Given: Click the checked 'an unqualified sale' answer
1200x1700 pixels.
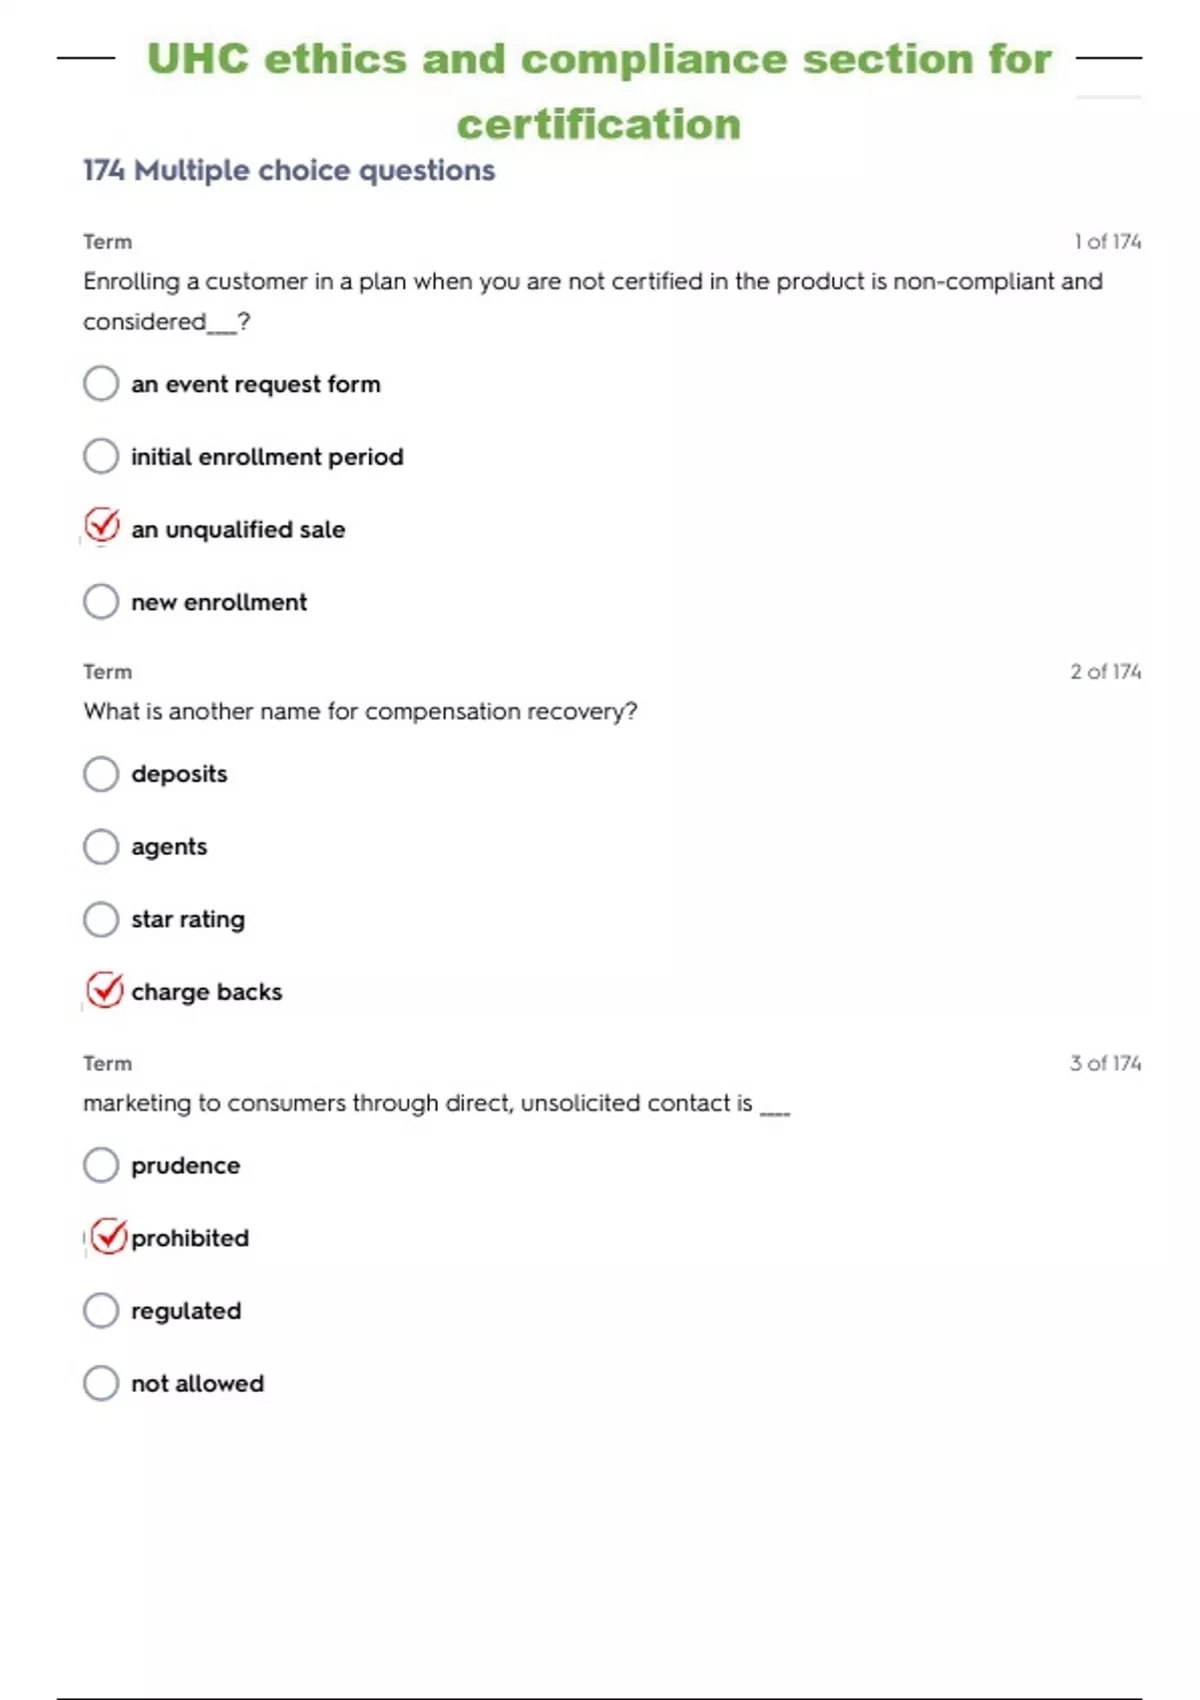Looking at the screenshot, I should pyautogui.click(x=102, y=527).
